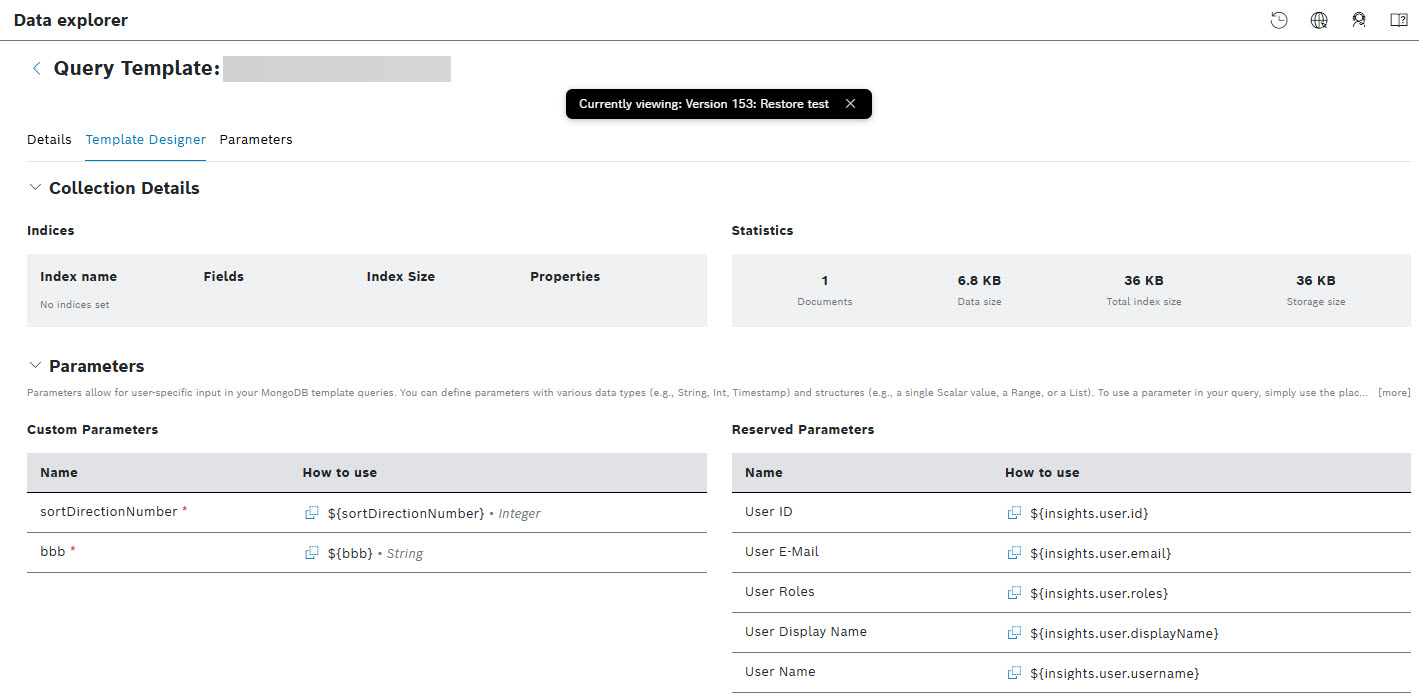This screenshot has width=1419, height=700.
Task: Click the Fields column header
Action: coord(224,277)
